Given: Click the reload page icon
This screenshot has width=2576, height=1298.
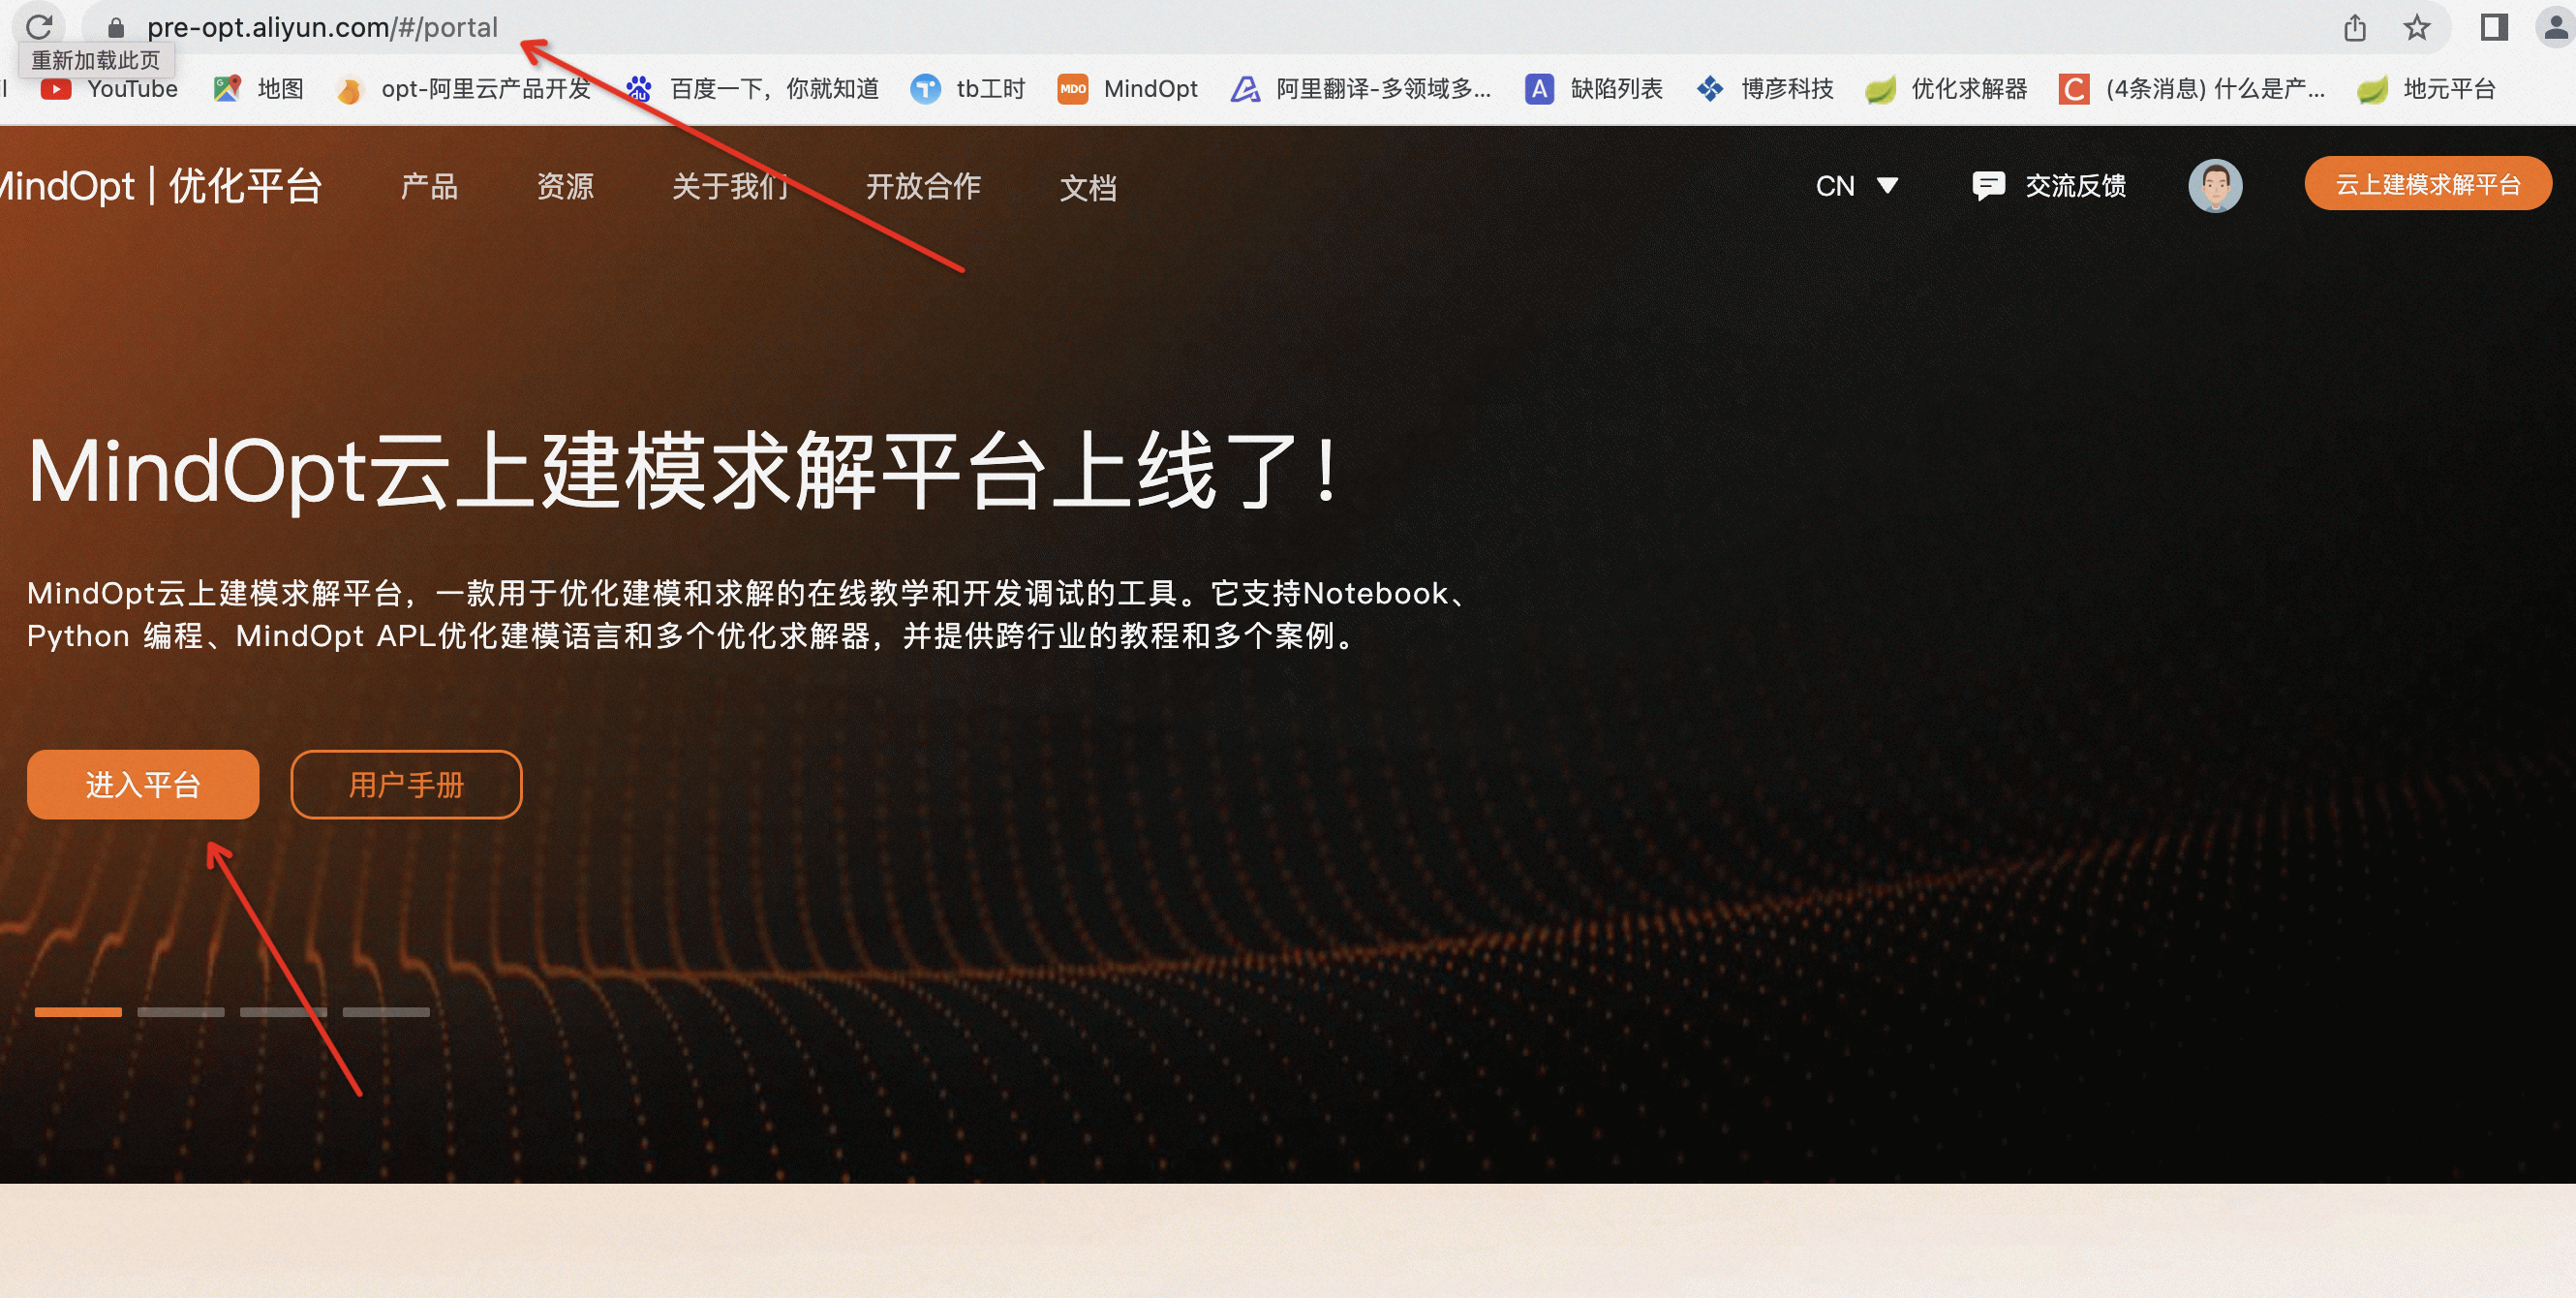Looking at the screenshot, I should [x=39, y=27].
